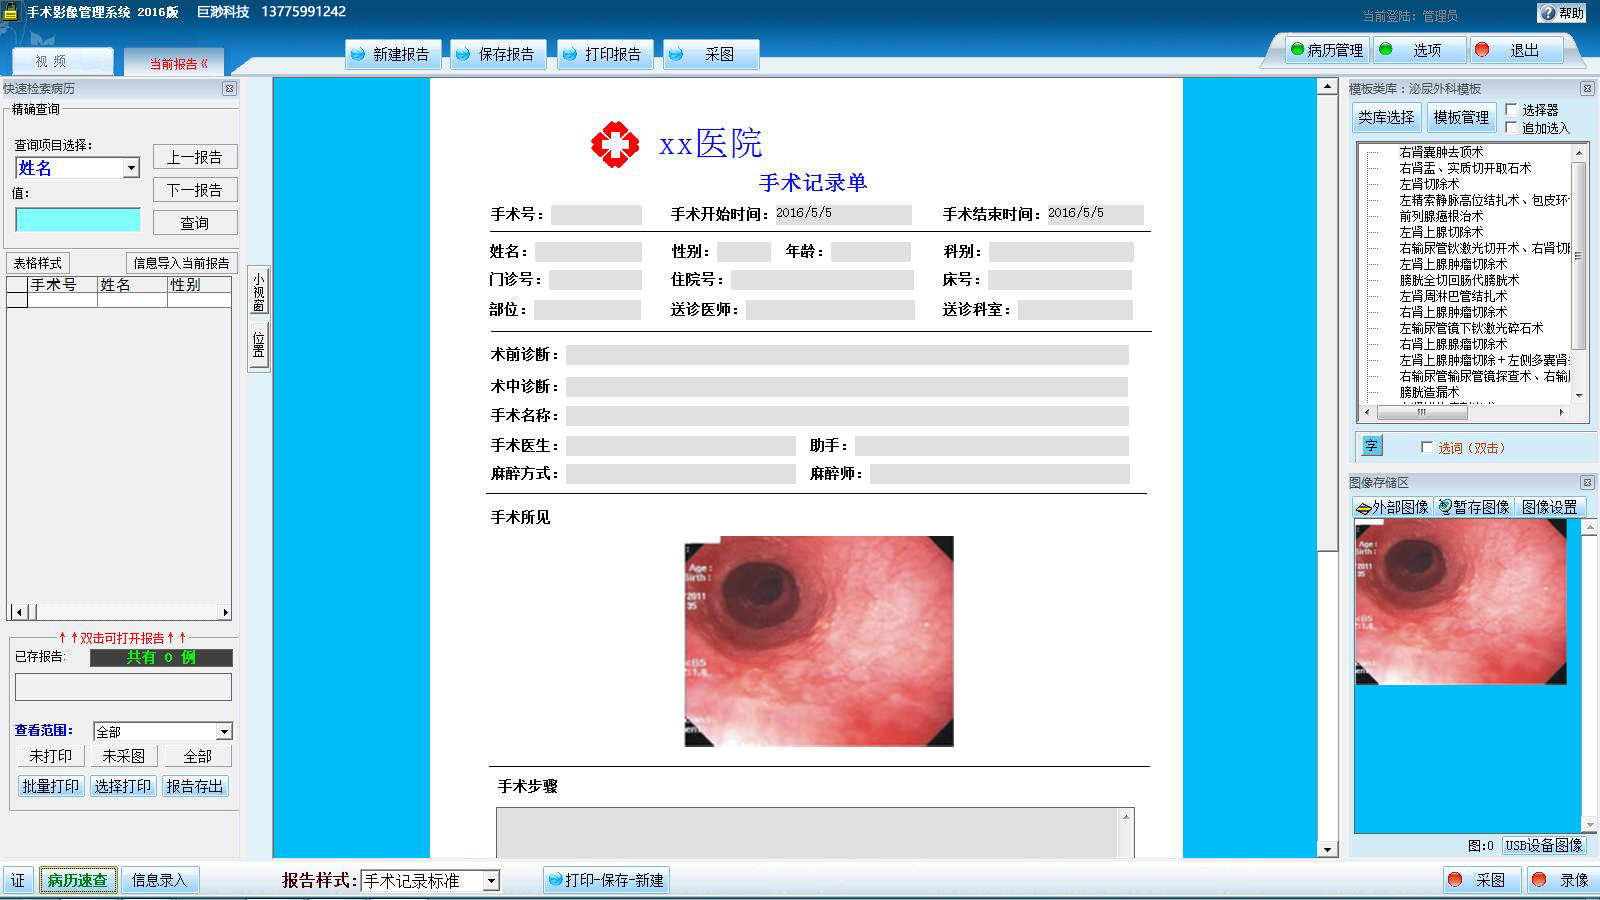Print the report via 打印报告
Image resolution: width=1600 pixels, height=900 pixels.
604,54
